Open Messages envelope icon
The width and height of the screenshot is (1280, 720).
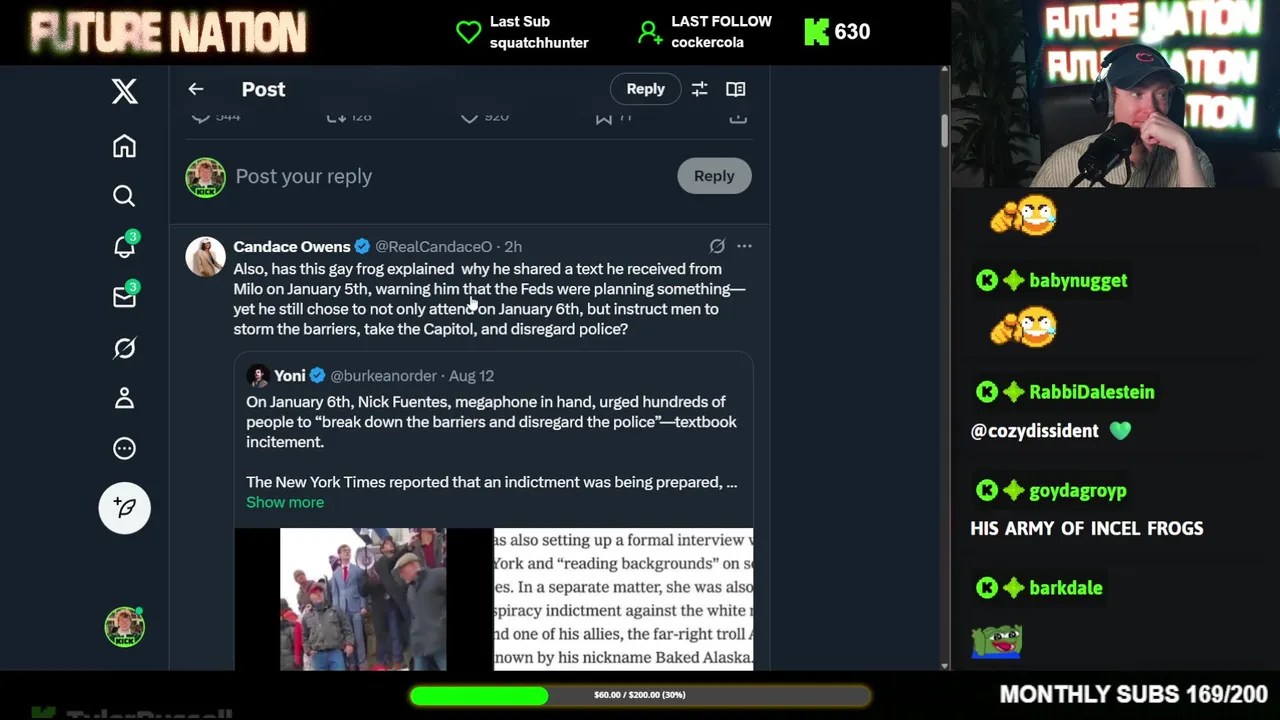point(124,297)
